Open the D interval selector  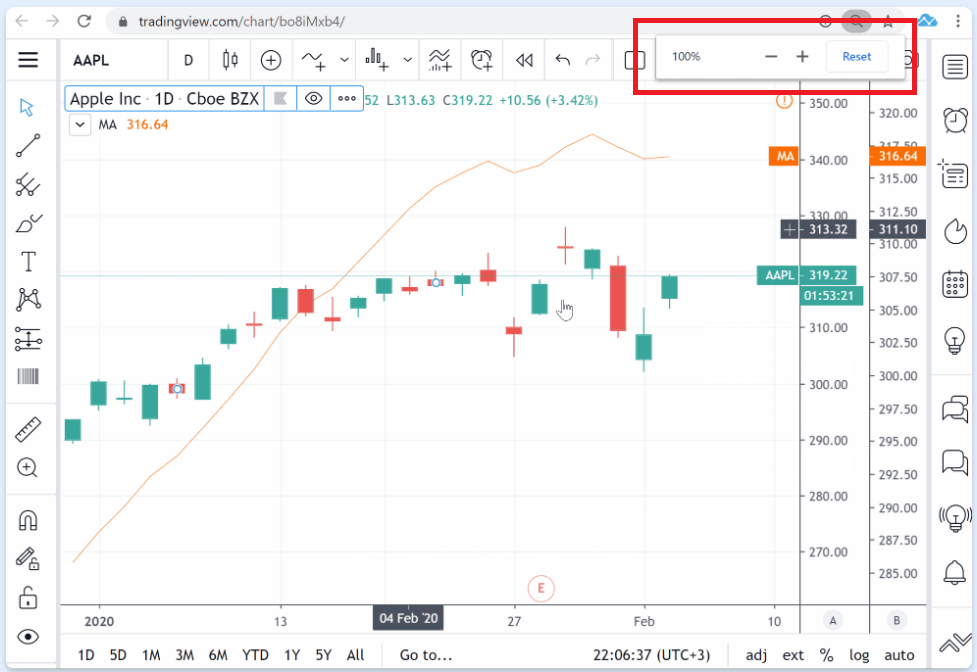[x=188, y=60]
